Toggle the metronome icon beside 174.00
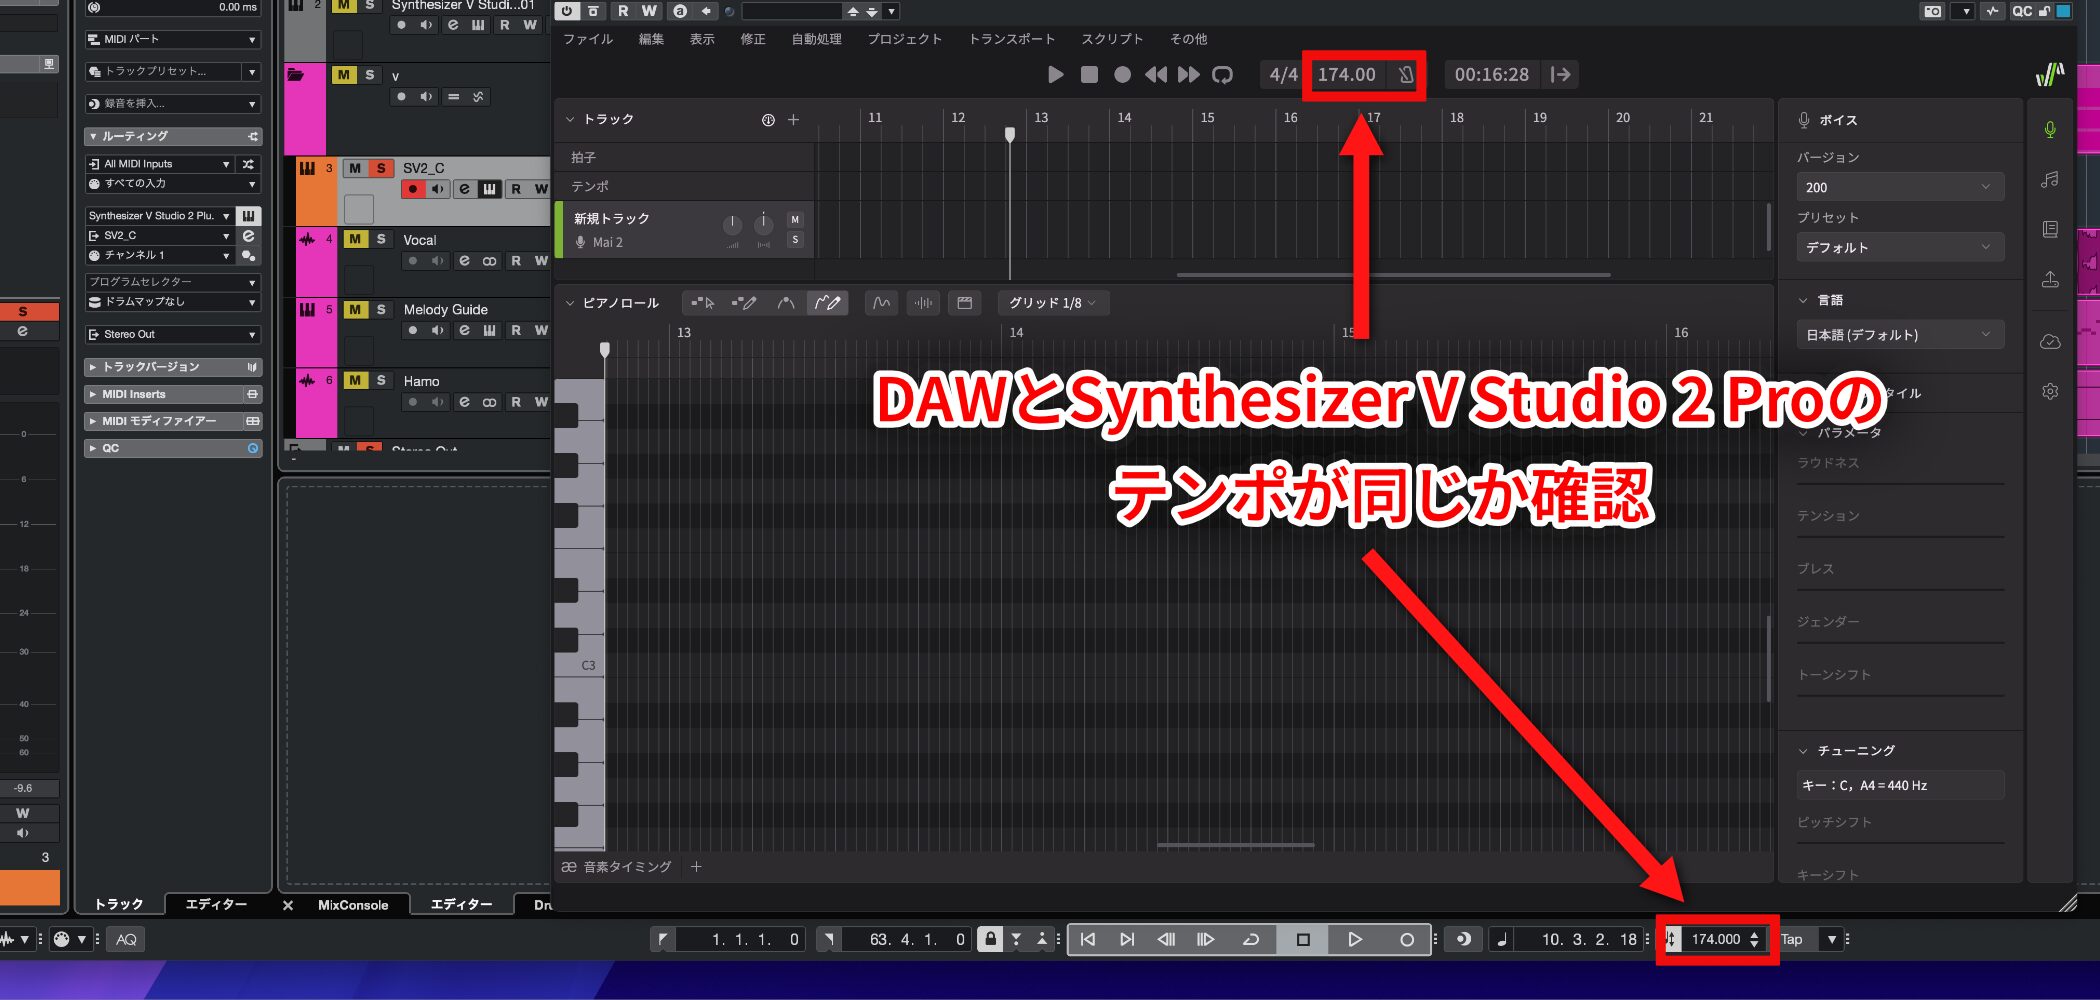The image size is (2100, 1000). click(1406, 75)
